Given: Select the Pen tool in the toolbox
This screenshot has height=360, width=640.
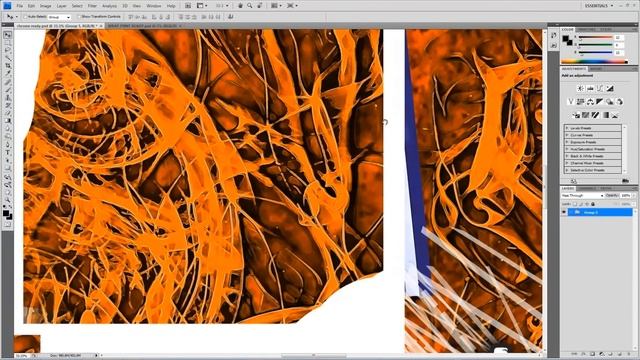Looking at the screenshot, I should pos(7,144).
